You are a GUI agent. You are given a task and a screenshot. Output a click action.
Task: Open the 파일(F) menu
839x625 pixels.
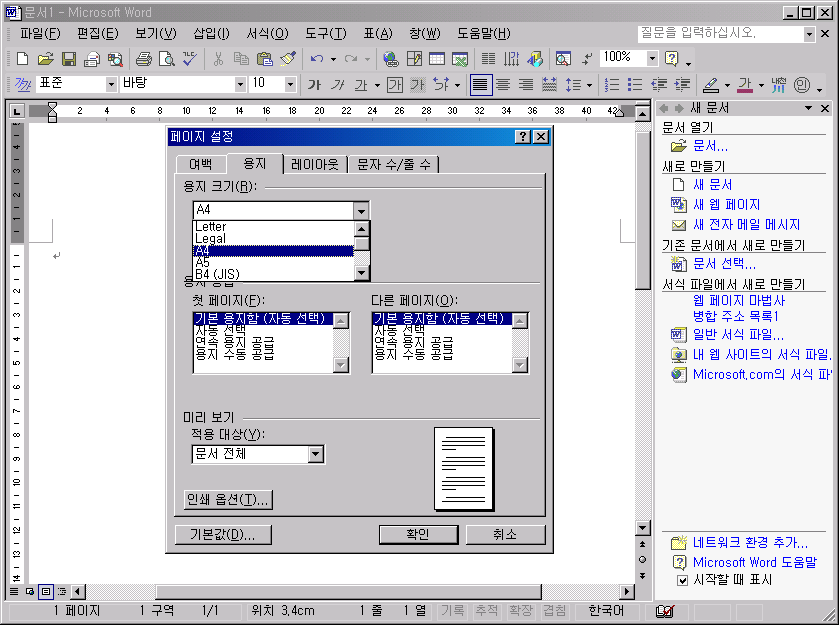(40, 34)
